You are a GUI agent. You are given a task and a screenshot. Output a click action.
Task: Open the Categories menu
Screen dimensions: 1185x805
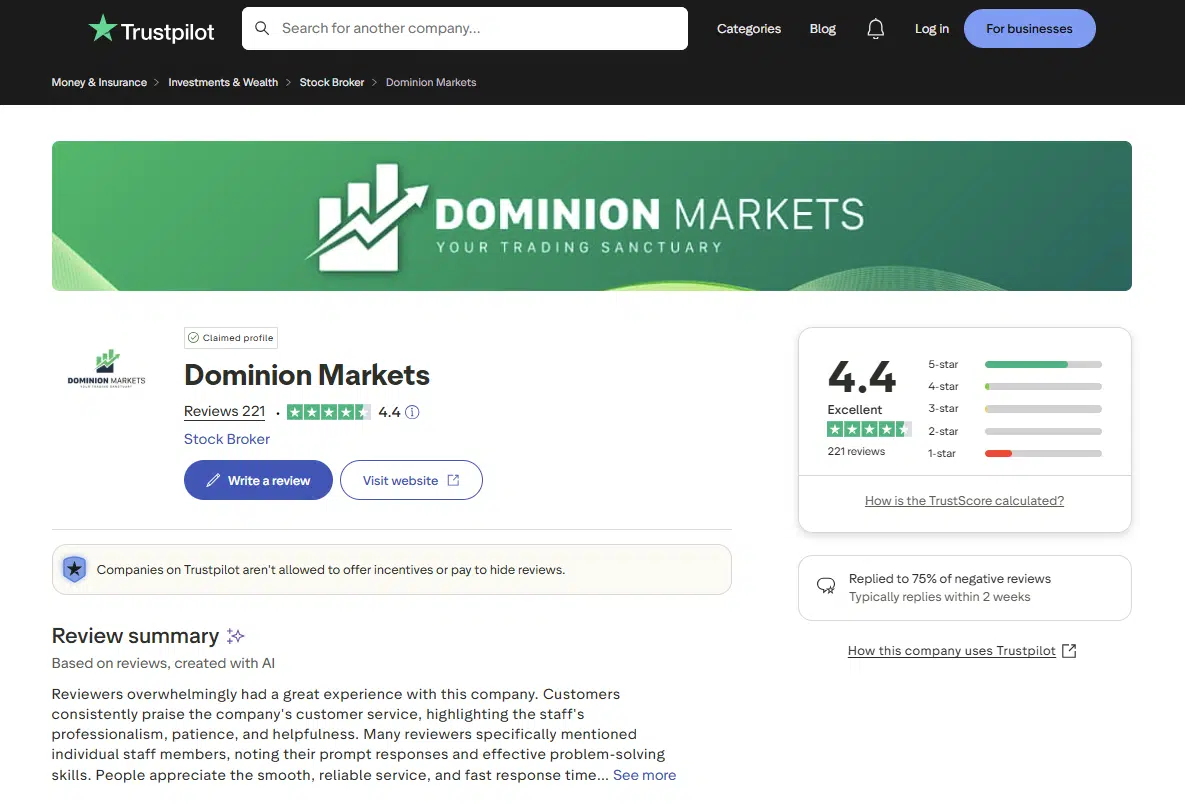749,29
